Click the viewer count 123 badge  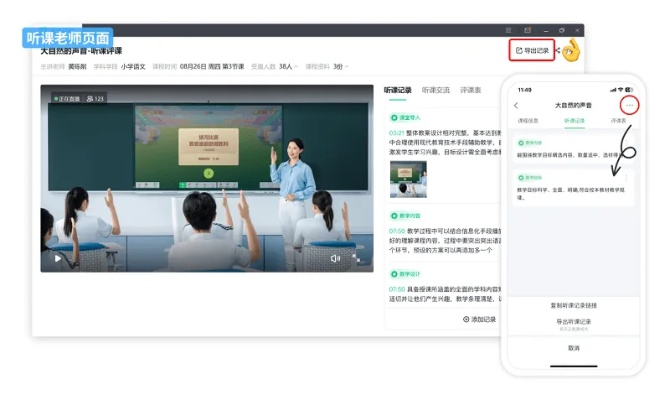coord(96,98)
